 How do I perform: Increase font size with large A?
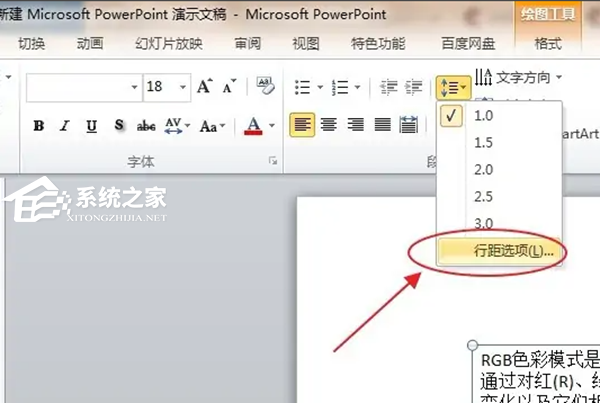[204, 86]
